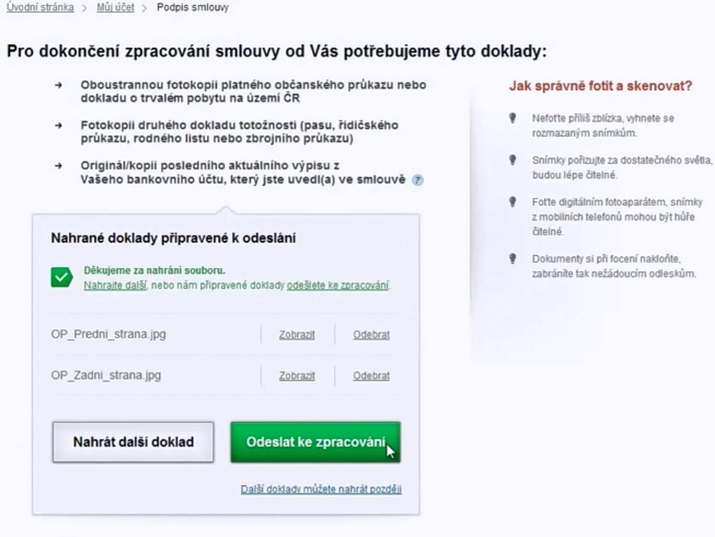
Task: Click the lightbulb icon beside 'Foťte digitálním fotoaparátem'
Action: pyautogui.click(x=513, y=202)
